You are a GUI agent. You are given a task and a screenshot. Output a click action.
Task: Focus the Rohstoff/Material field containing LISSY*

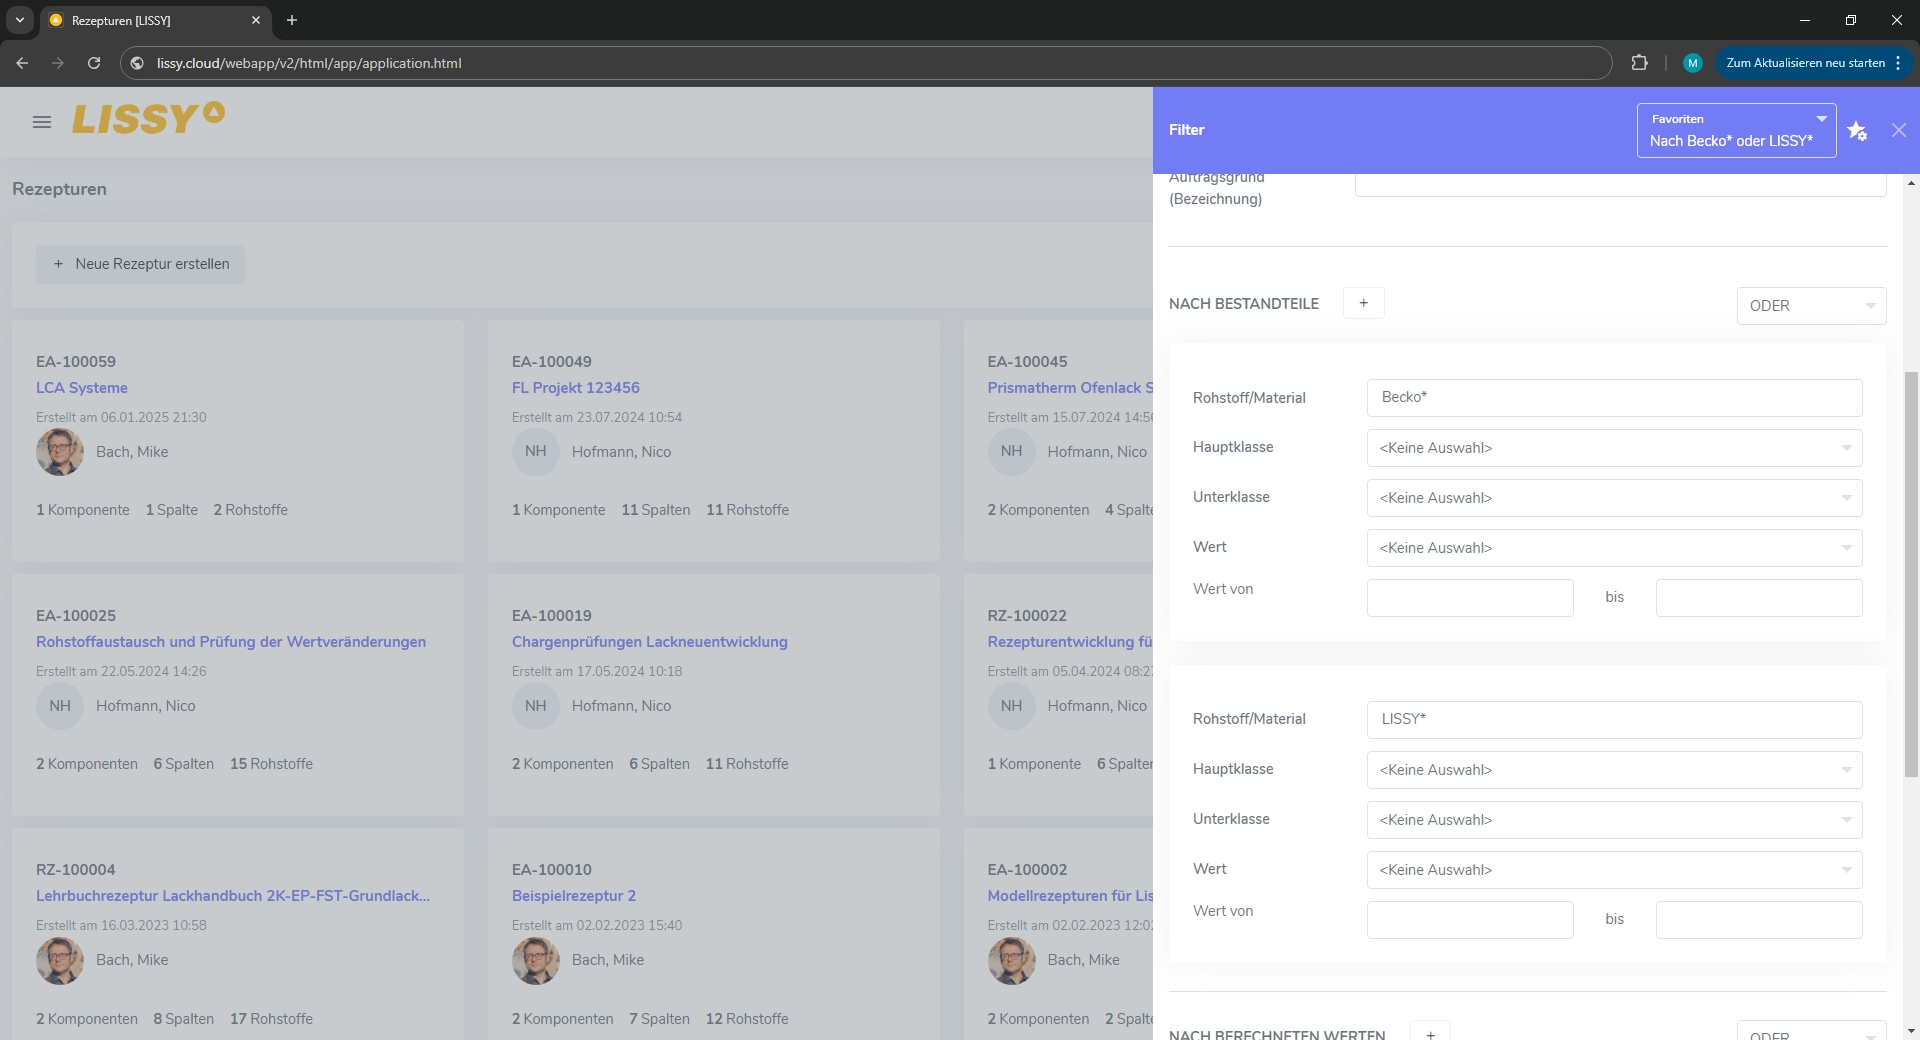[x=1614, y=720]
